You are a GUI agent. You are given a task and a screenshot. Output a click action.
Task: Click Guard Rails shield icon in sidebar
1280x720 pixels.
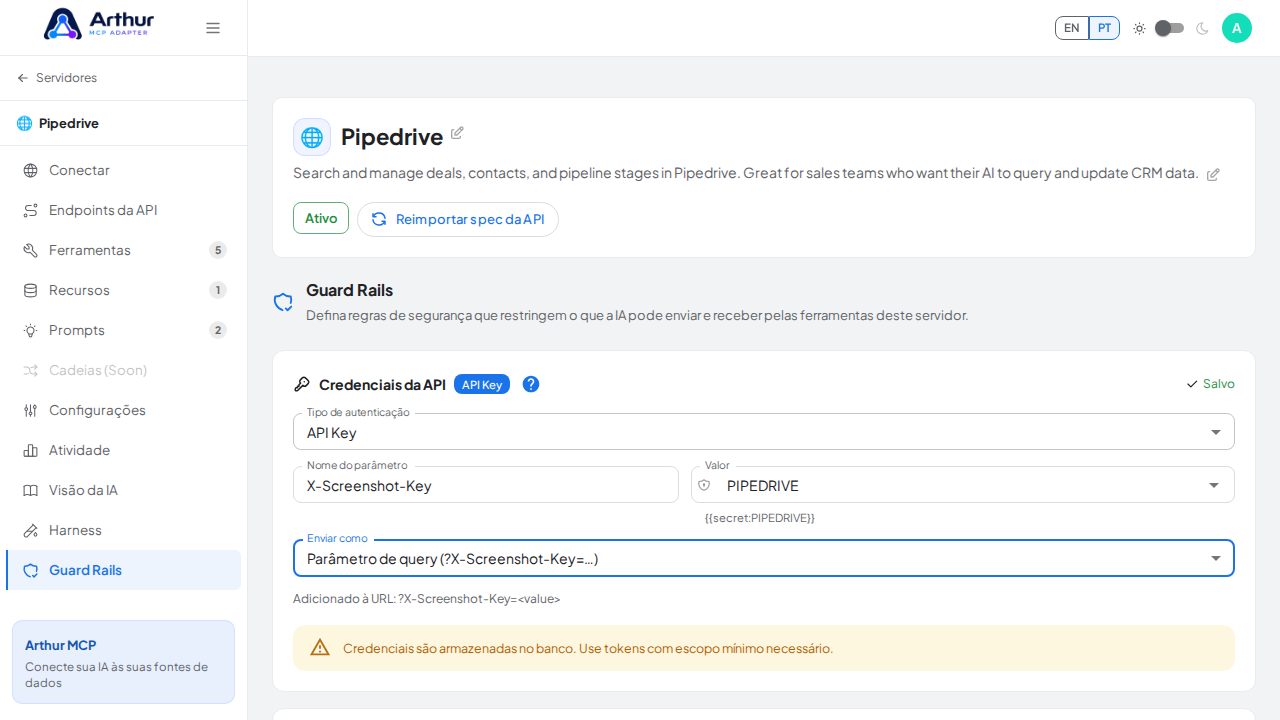(31, 570)
